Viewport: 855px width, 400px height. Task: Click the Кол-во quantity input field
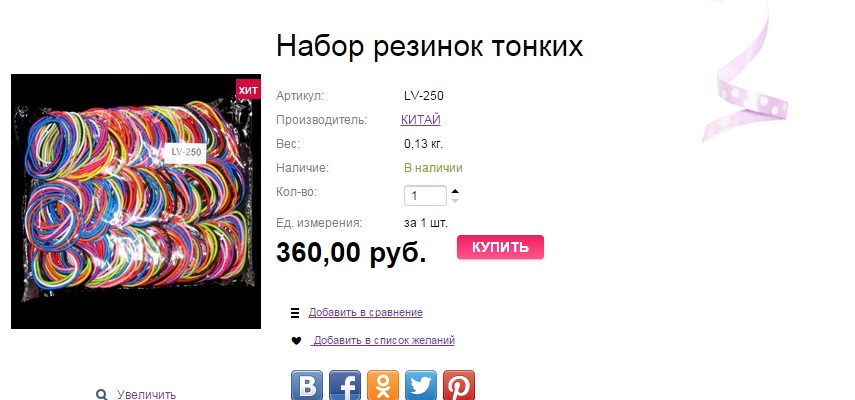coord(425,196)
